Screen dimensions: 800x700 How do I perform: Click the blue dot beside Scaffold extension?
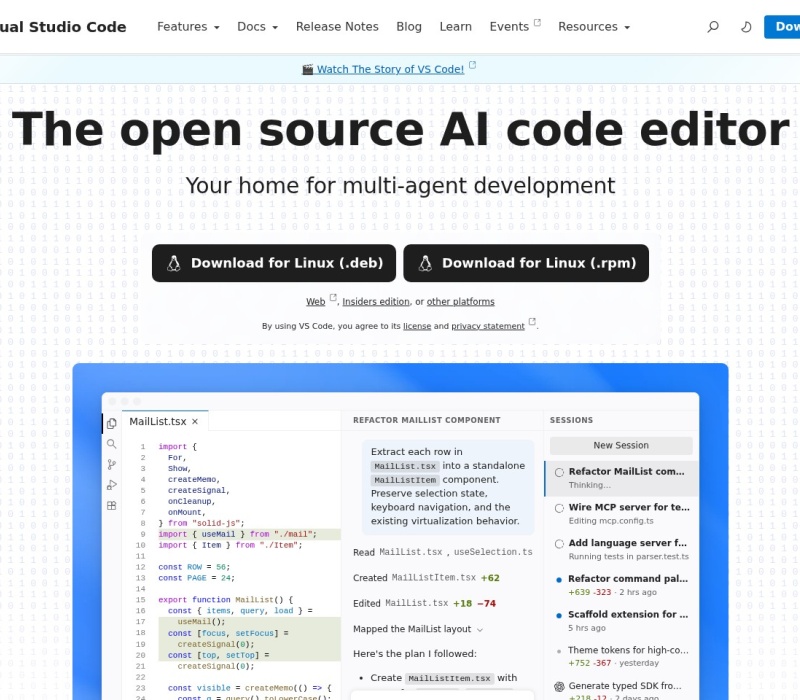559,615
